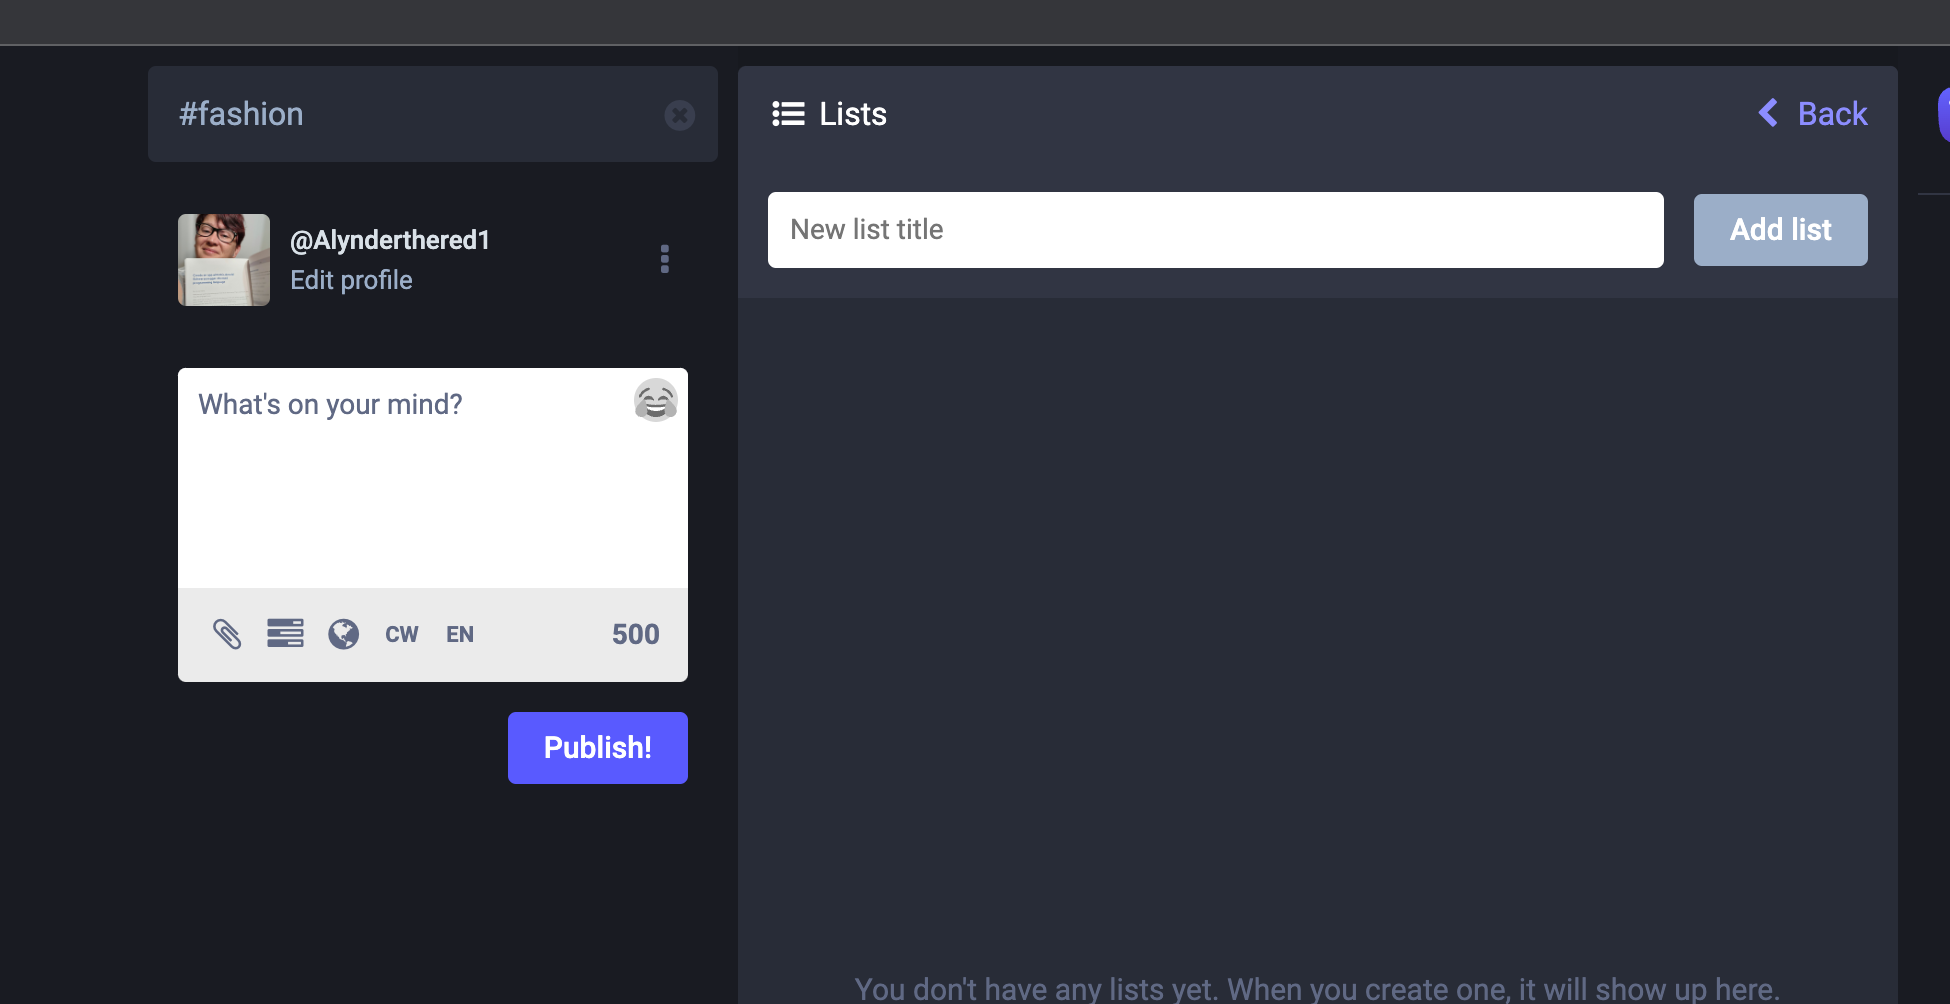
Task: Change post privacy via globe icon
Action: pyautogui.click(x=343, y=634)
